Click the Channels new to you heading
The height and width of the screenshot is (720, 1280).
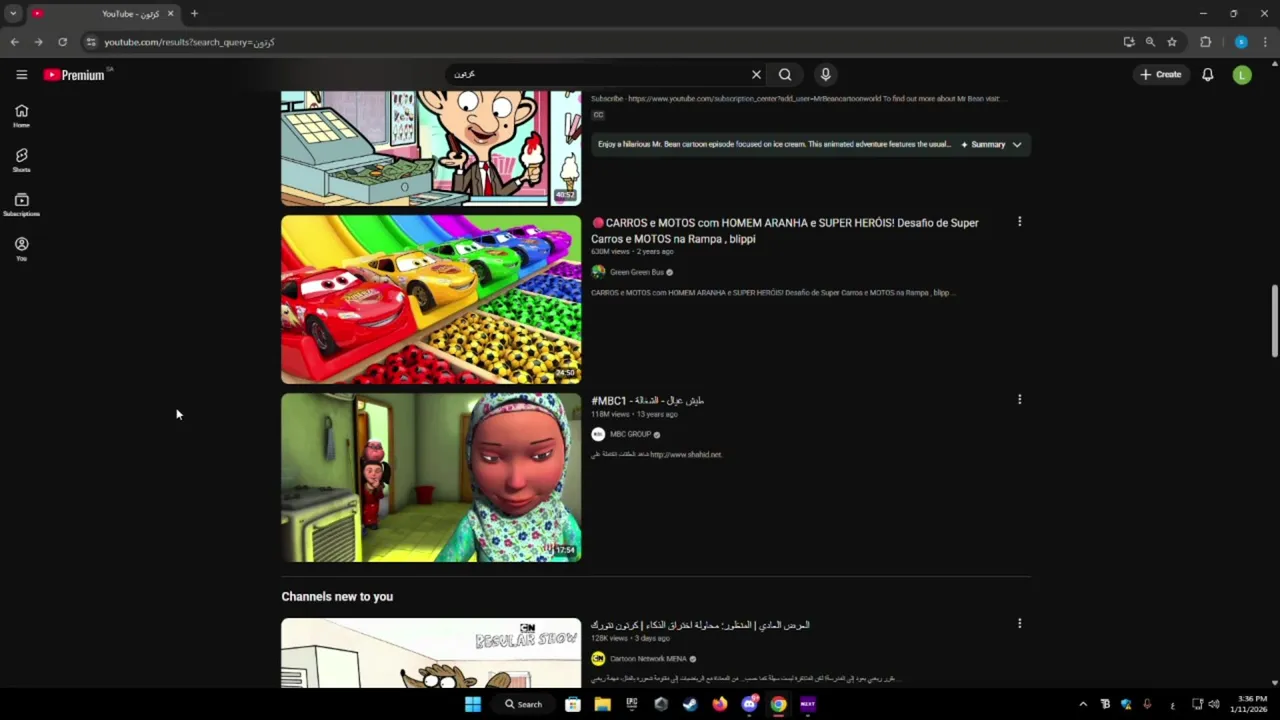337,596
